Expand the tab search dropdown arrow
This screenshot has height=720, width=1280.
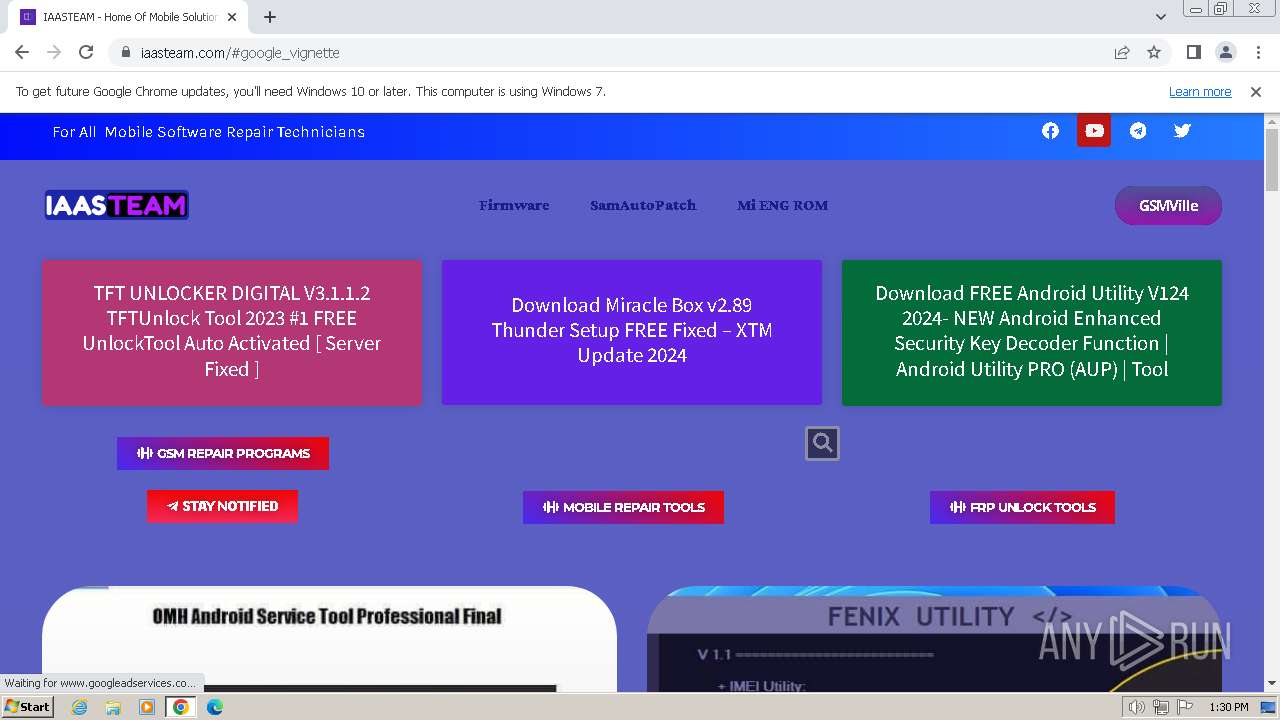pos(1161,17)
